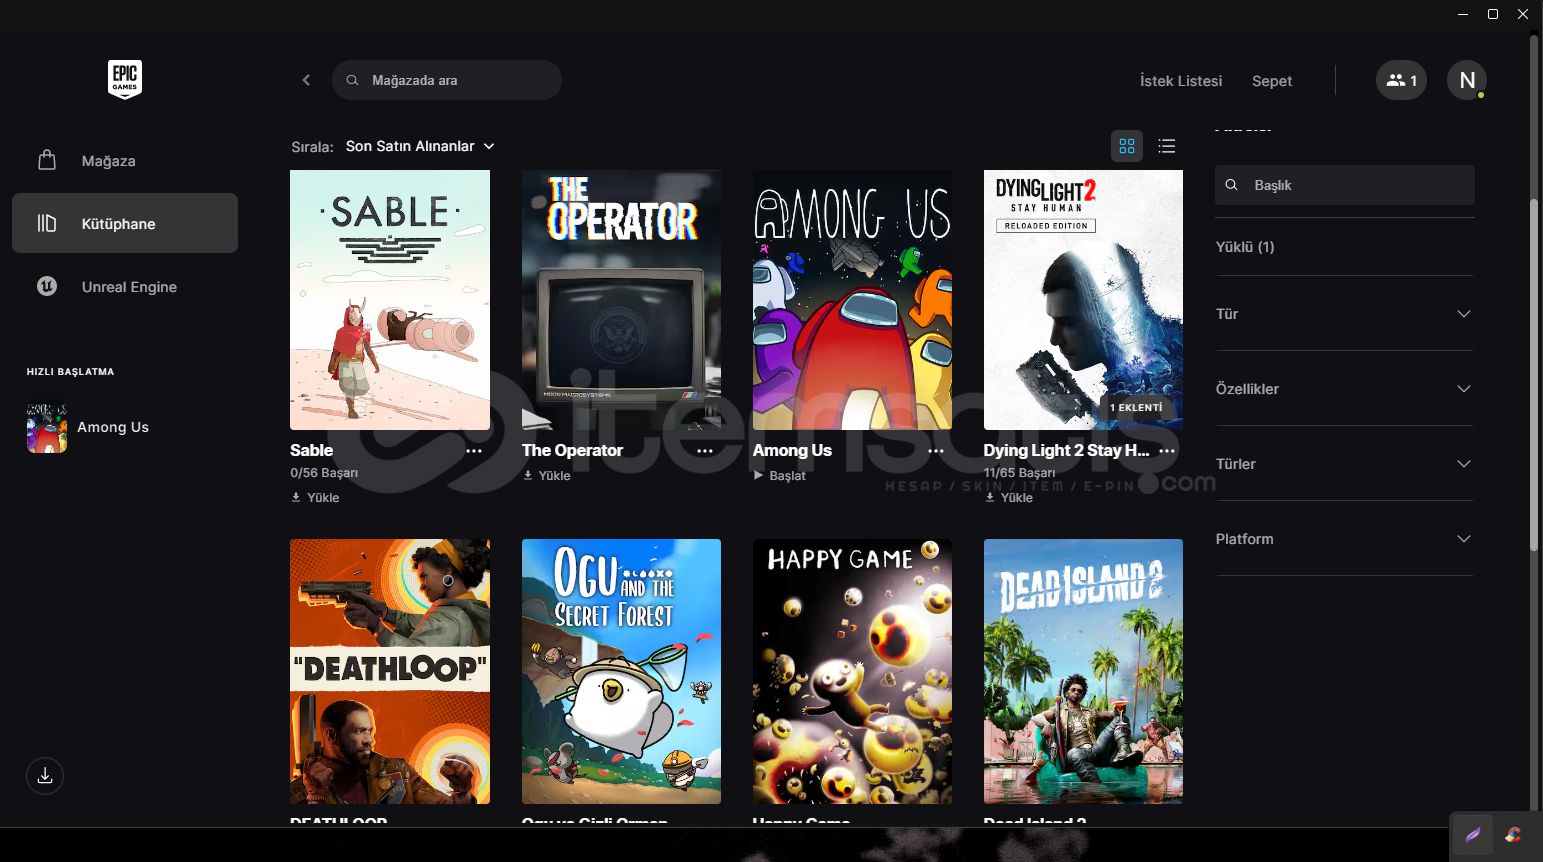
Task: Click the purple feather tray icon
Action: pyautogui.click(x=1472, y=834)
